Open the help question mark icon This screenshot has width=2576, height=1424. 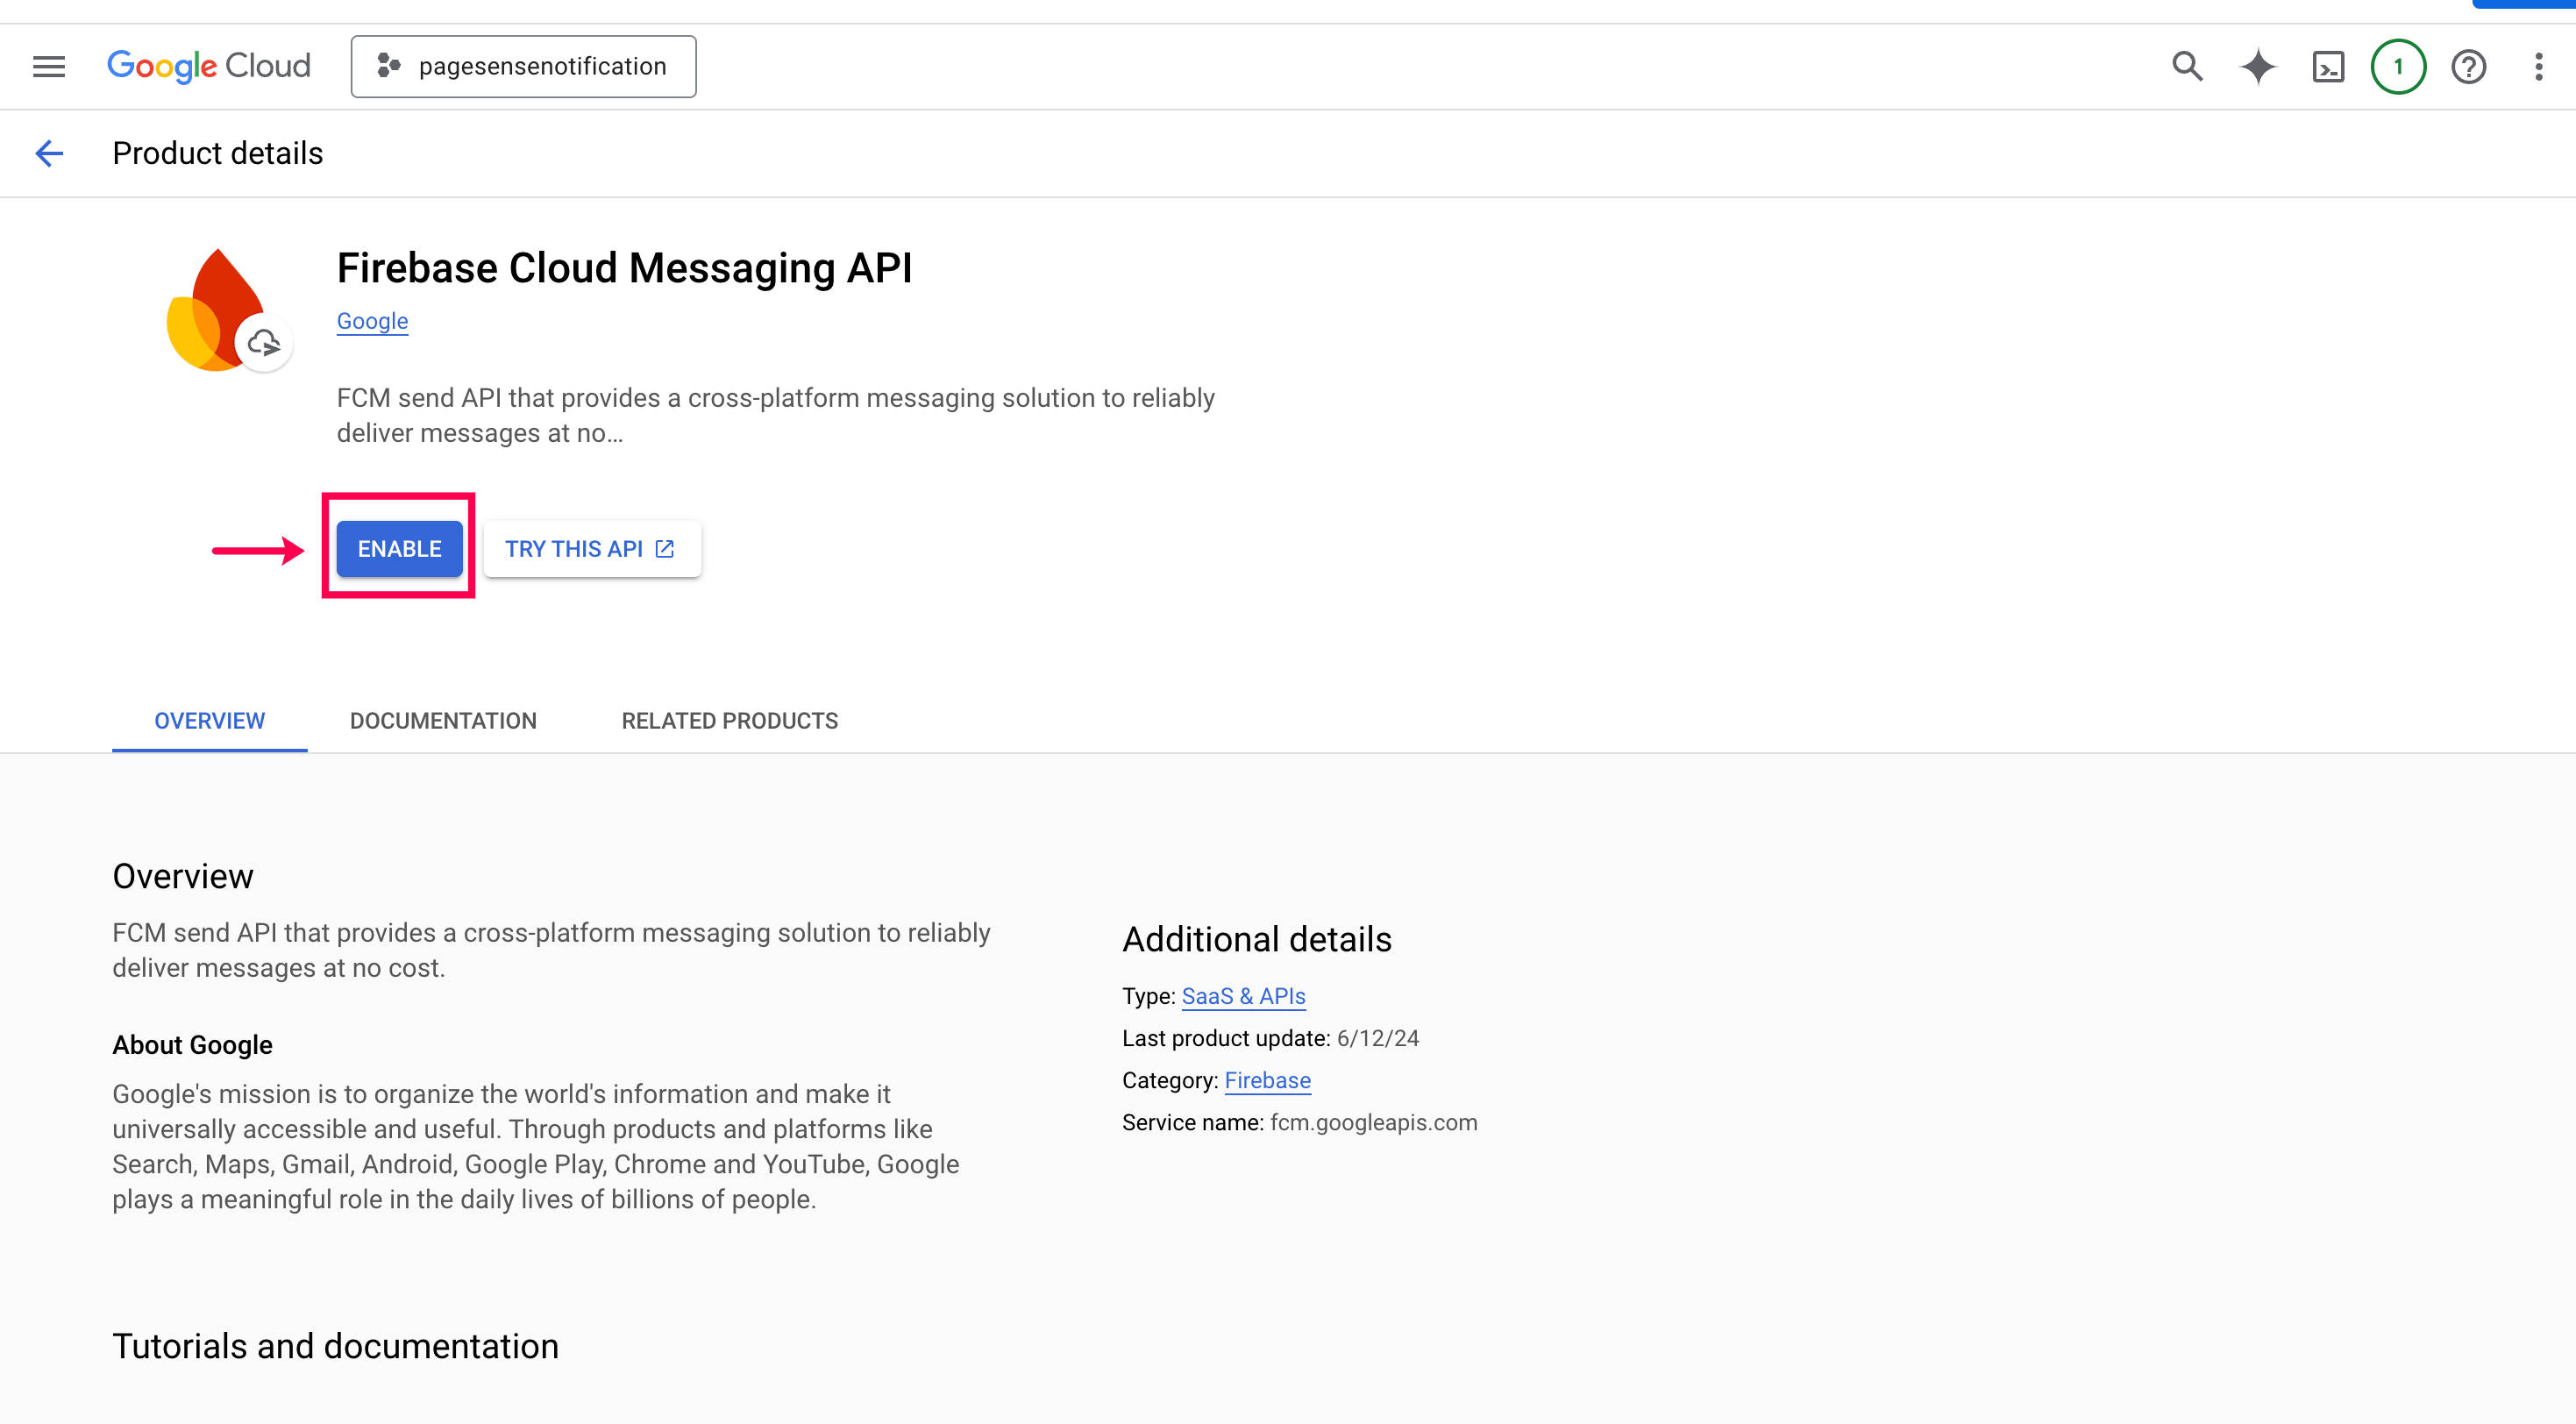click(2468, 67)
